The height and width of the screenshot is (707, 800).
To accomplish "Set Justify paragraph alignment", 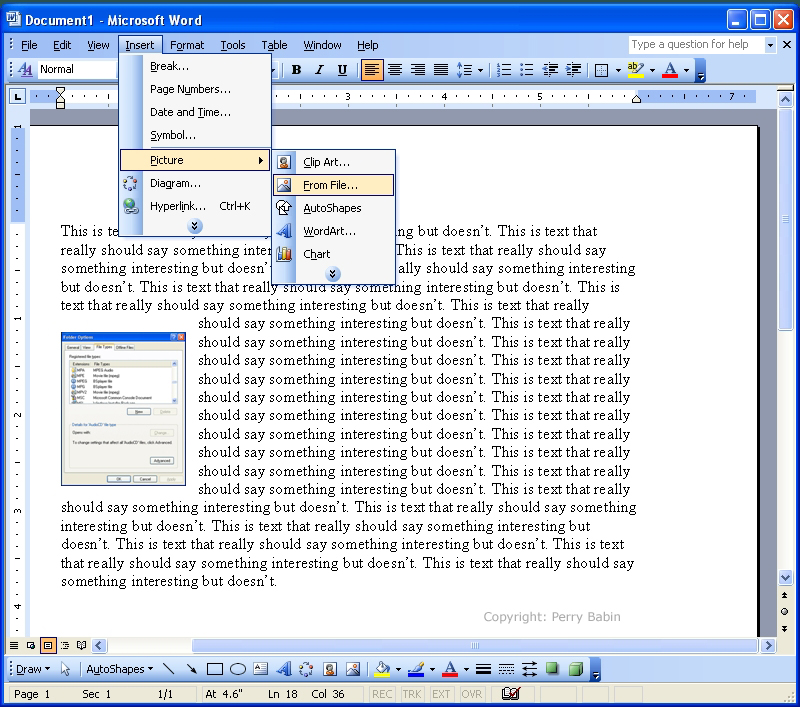I will tap(441, 69).
